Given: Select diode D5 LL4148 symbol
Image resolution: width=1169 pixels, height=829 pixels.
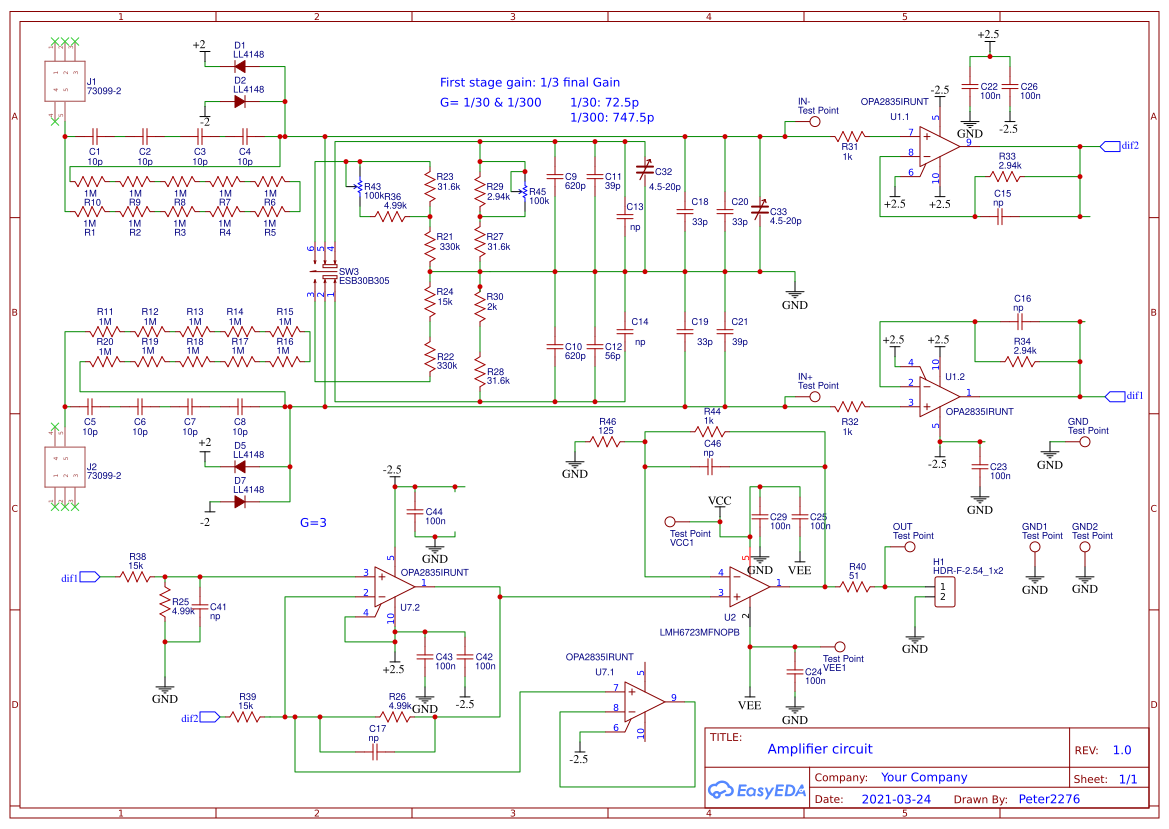Looking at the screenshot, I should click(240, 466).
